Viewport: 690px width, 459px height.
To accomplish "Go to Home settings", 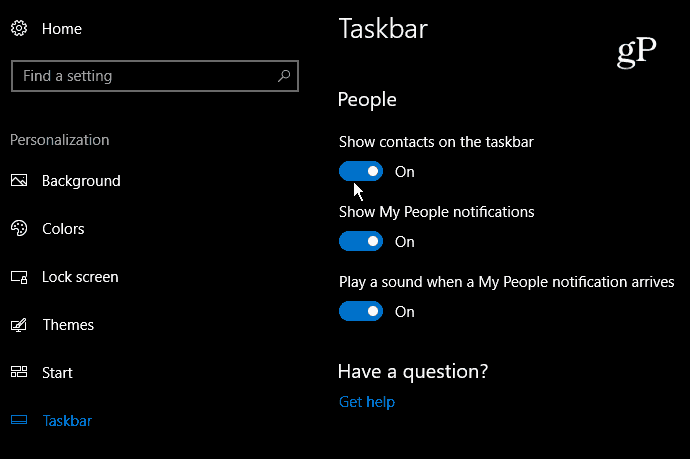I will (x=62, y=29).
